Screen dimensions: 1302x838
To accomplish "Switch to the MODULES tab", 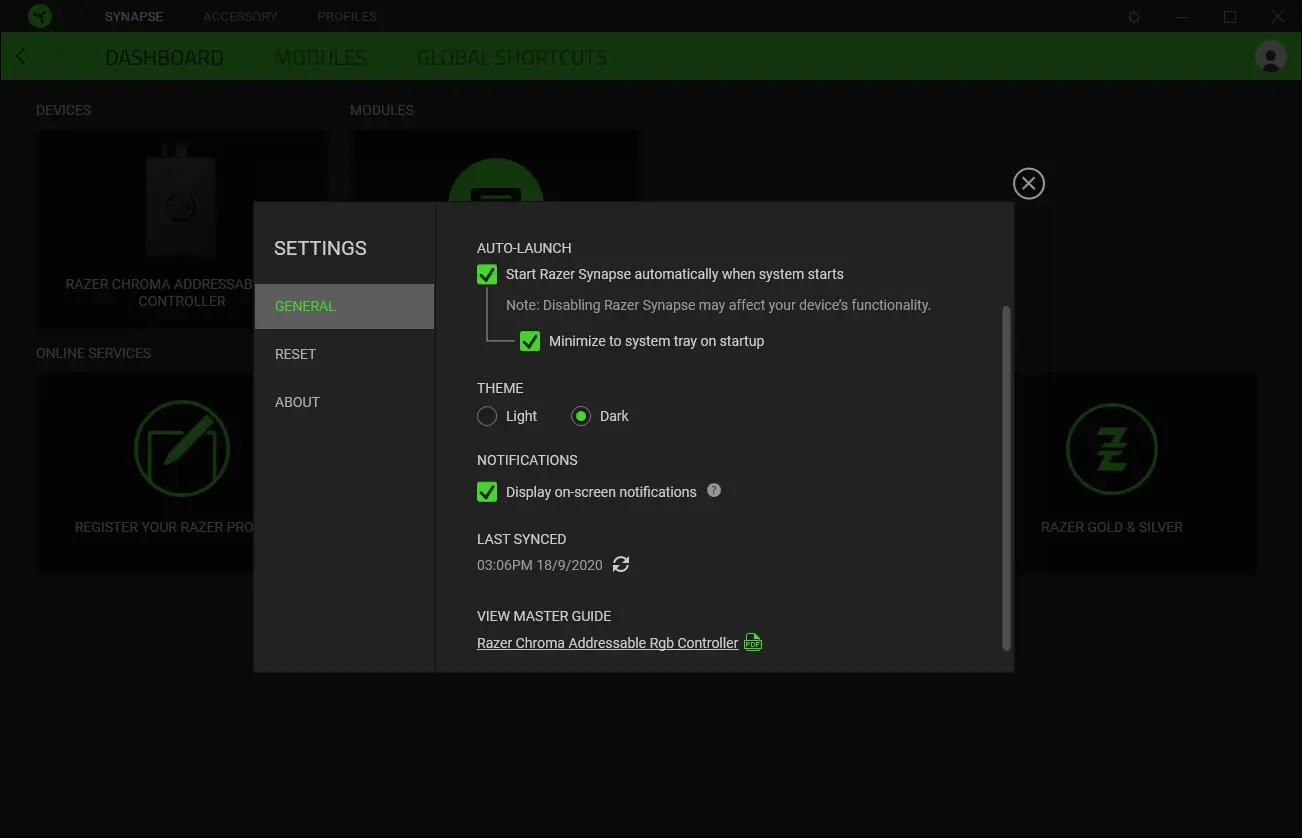I will [x=320, y=57].
